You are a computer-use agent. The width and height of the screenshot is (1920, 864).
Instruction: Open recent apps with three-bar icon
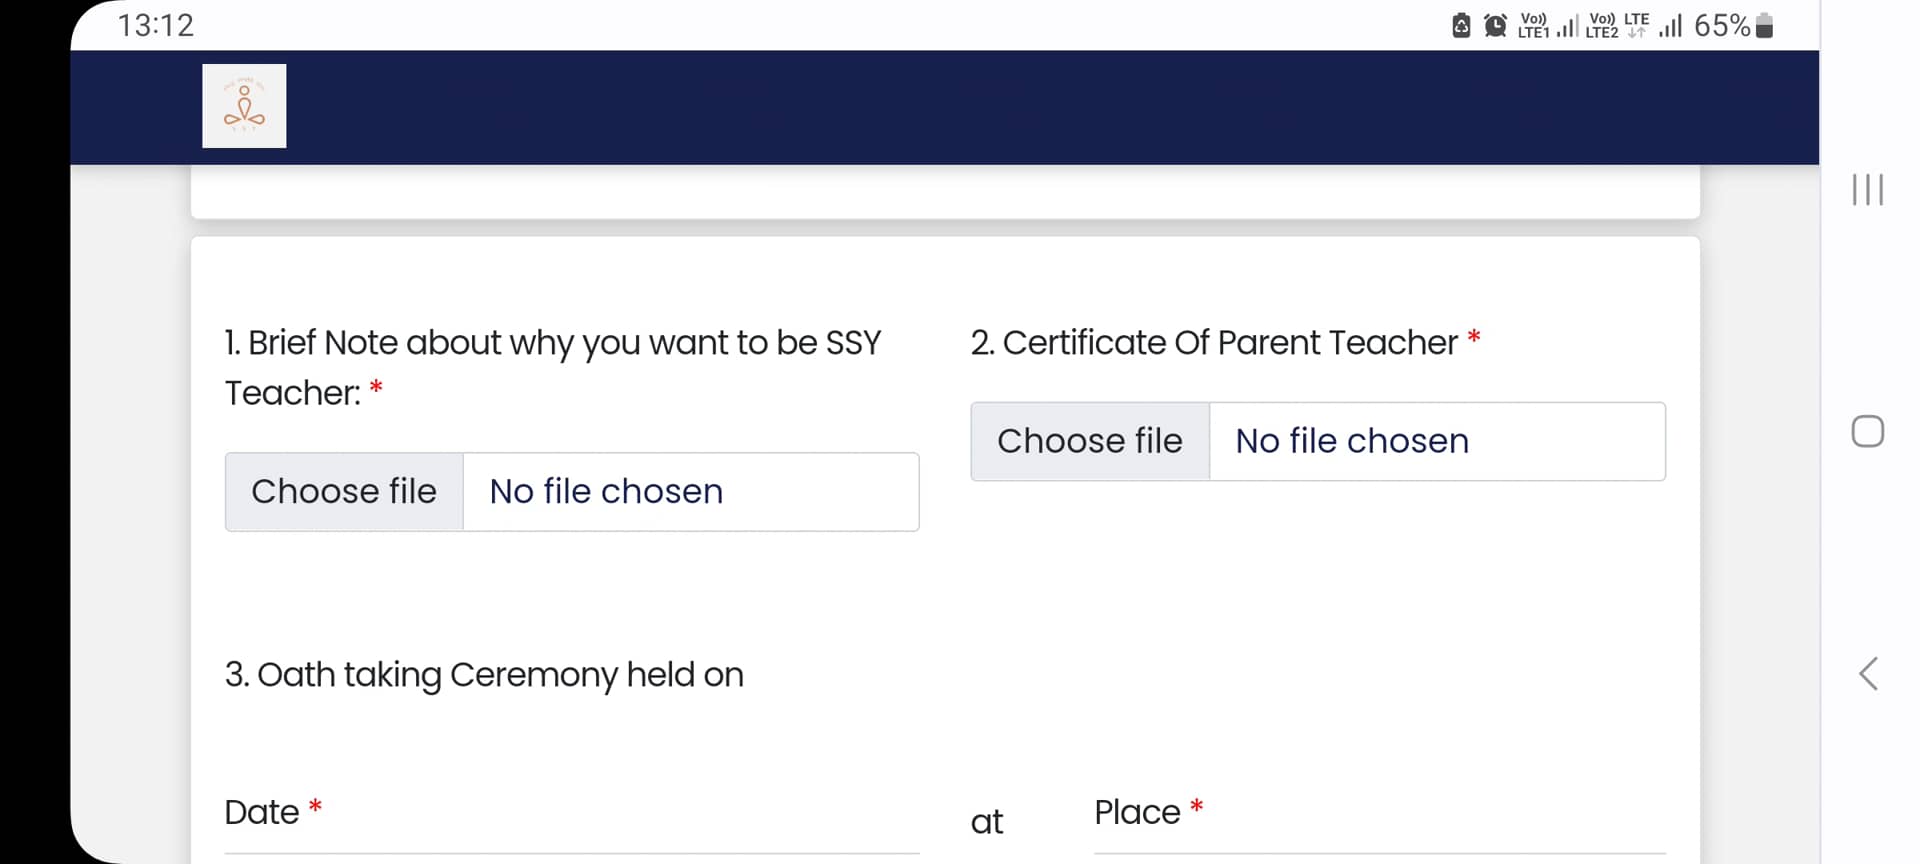[x=1867, y=189]
